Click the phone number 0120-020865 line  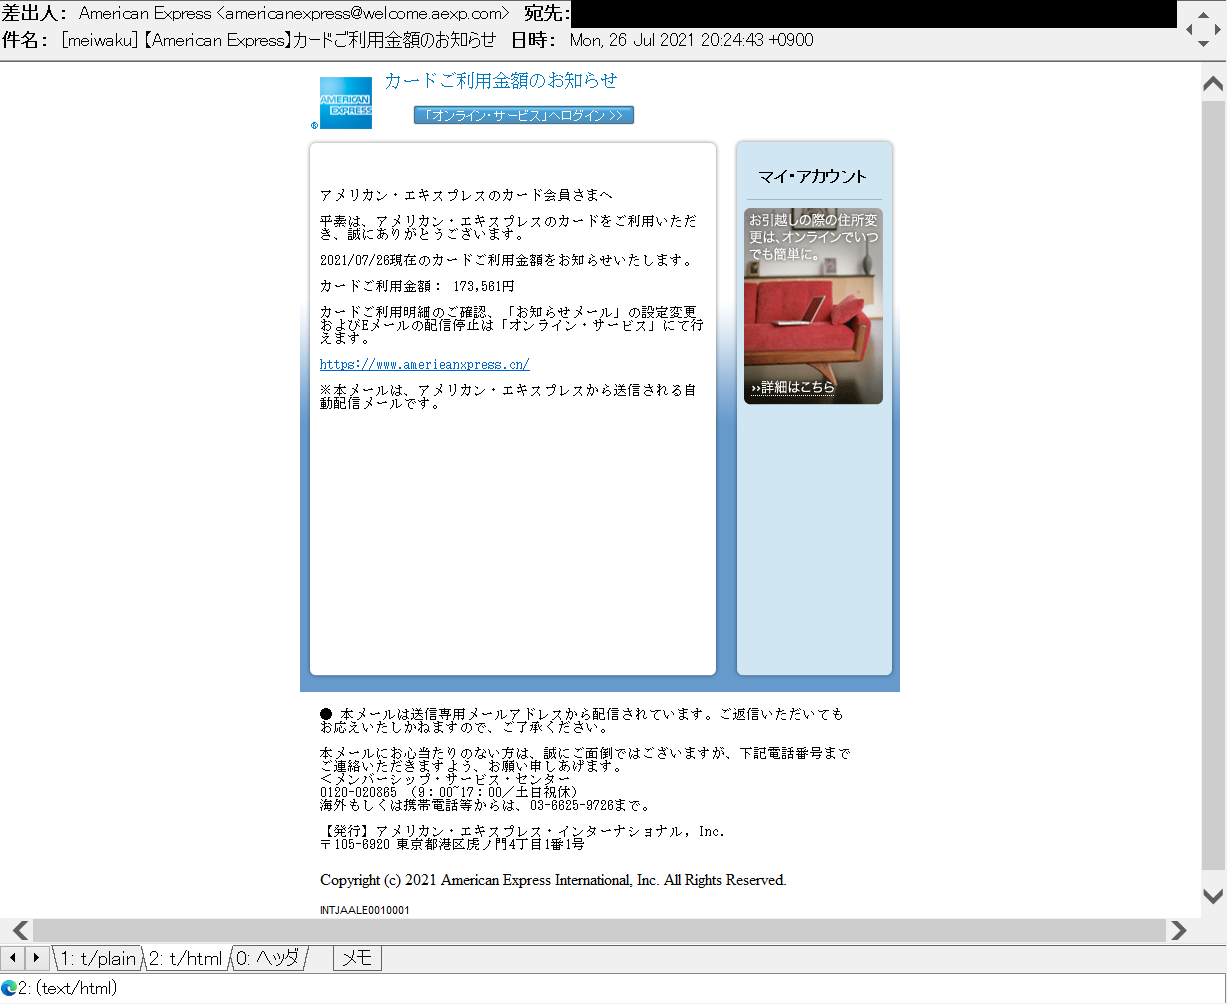coord(449,792)
